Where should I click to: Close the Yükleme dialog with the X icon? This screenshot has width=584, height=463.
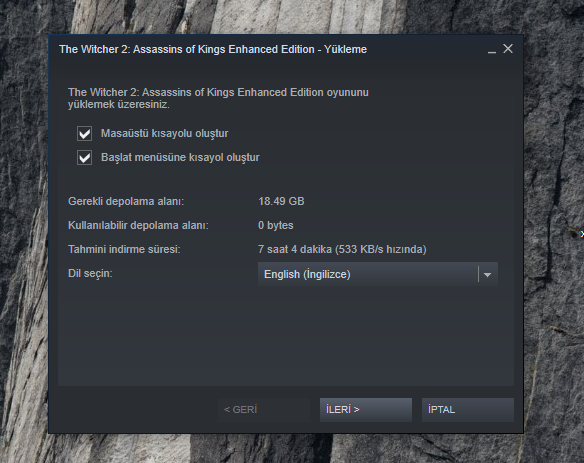point(508,49)
